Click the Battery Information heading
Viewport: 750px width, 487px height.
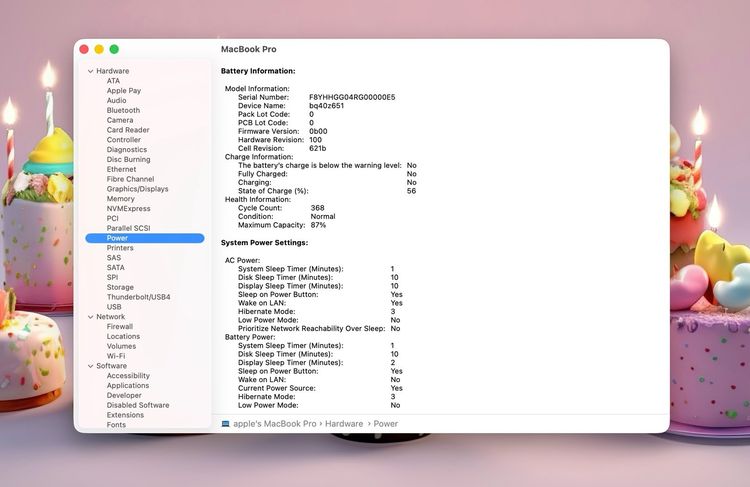point(258,71)
